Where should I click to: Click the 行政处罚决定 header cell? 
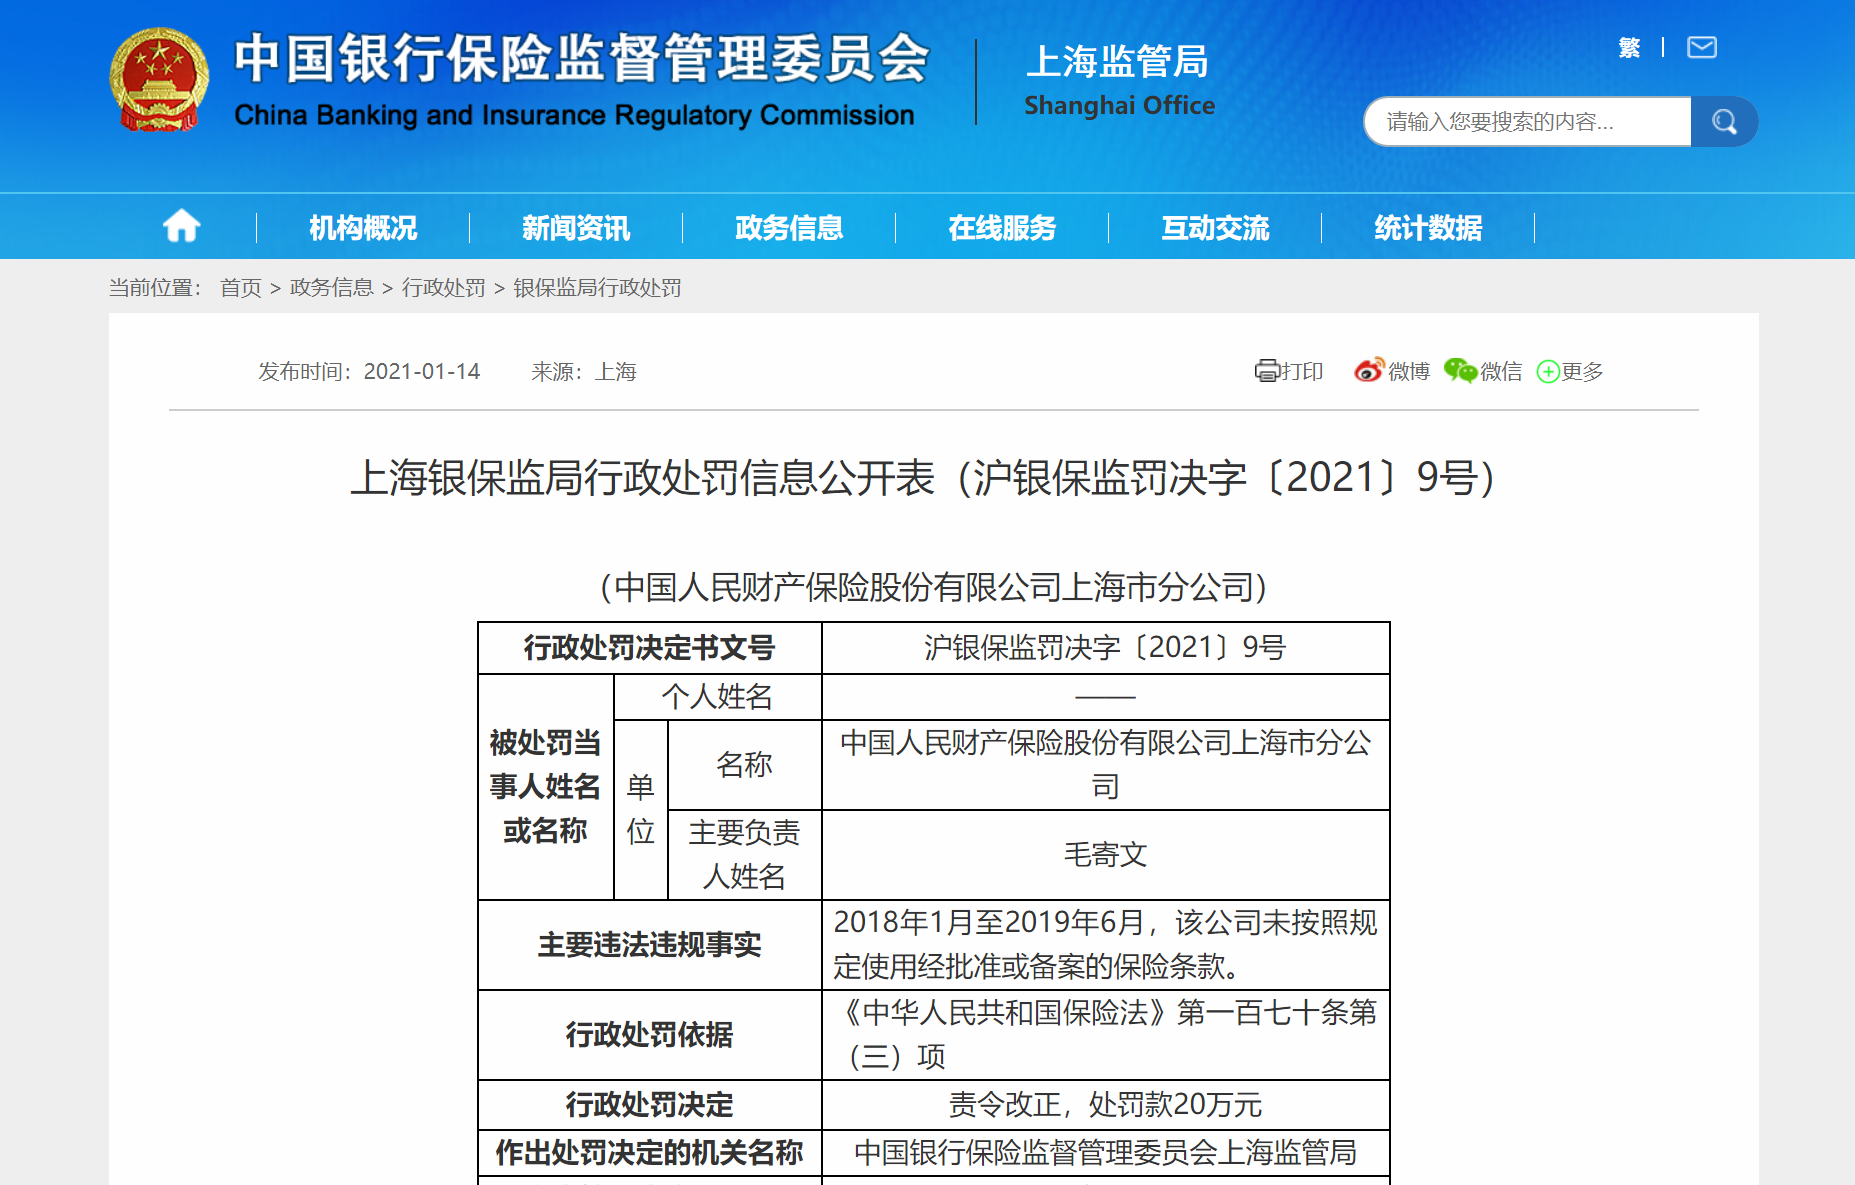650,1105
